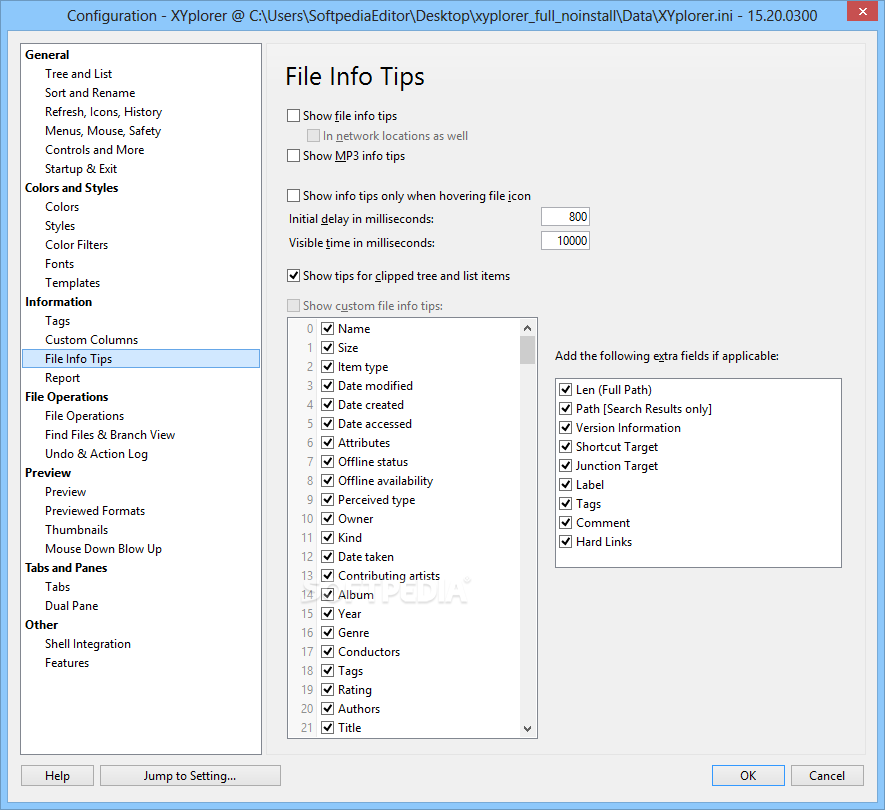The image size is (885, 810).
Task: Select the Colors and Styles category heading
Action: click(72, 188)
